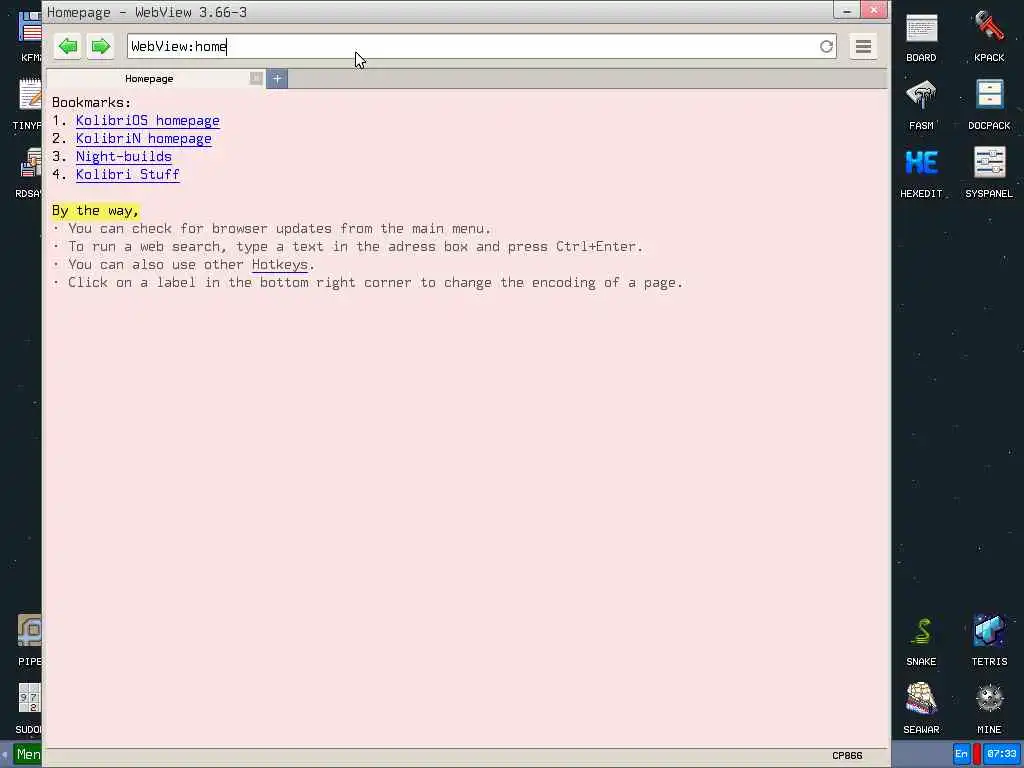Minimize the WebView window
The width and height of the screenshot is (1024, 768).
tap(846, 10)
